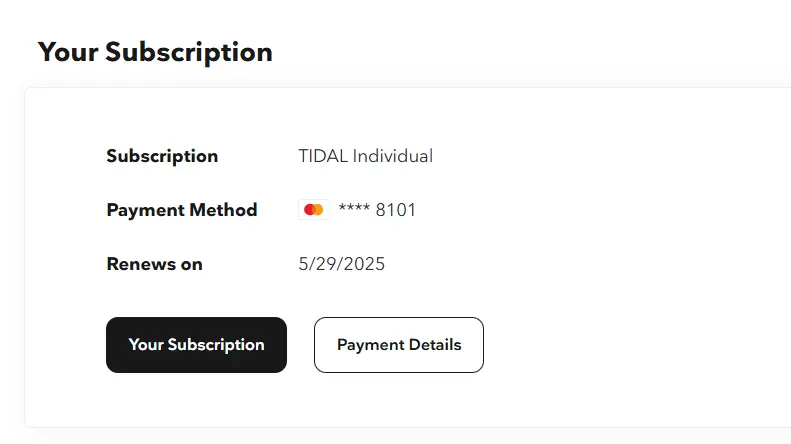This screenshot has width=791, height=444.
Task: Click the masked card number ending 8101
Action: pyautogui.click(x=377, y=210)
